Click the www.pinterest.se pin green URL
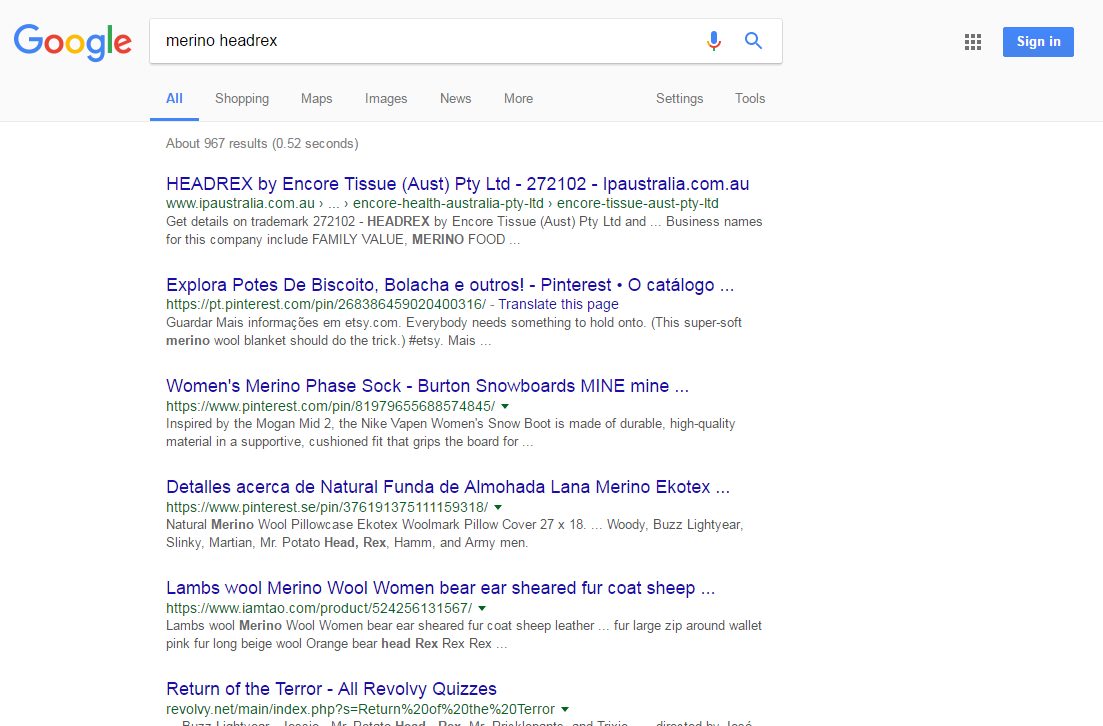 point(327,507)
